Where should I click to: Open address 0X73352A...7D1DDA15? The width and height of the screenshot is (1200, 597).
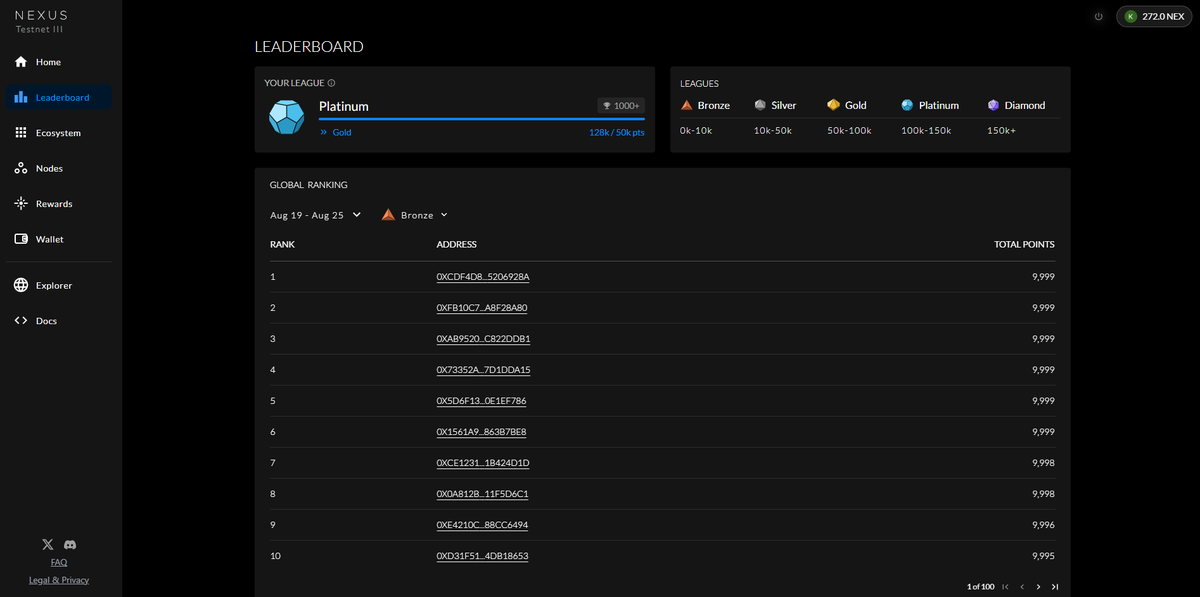(x=483, y=370)
